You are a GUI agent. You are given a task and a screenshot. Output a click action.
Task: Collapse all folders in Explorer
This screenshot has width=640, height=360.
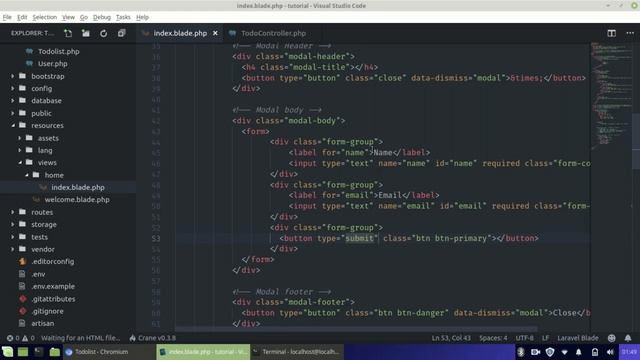click(x=122, y=33)
